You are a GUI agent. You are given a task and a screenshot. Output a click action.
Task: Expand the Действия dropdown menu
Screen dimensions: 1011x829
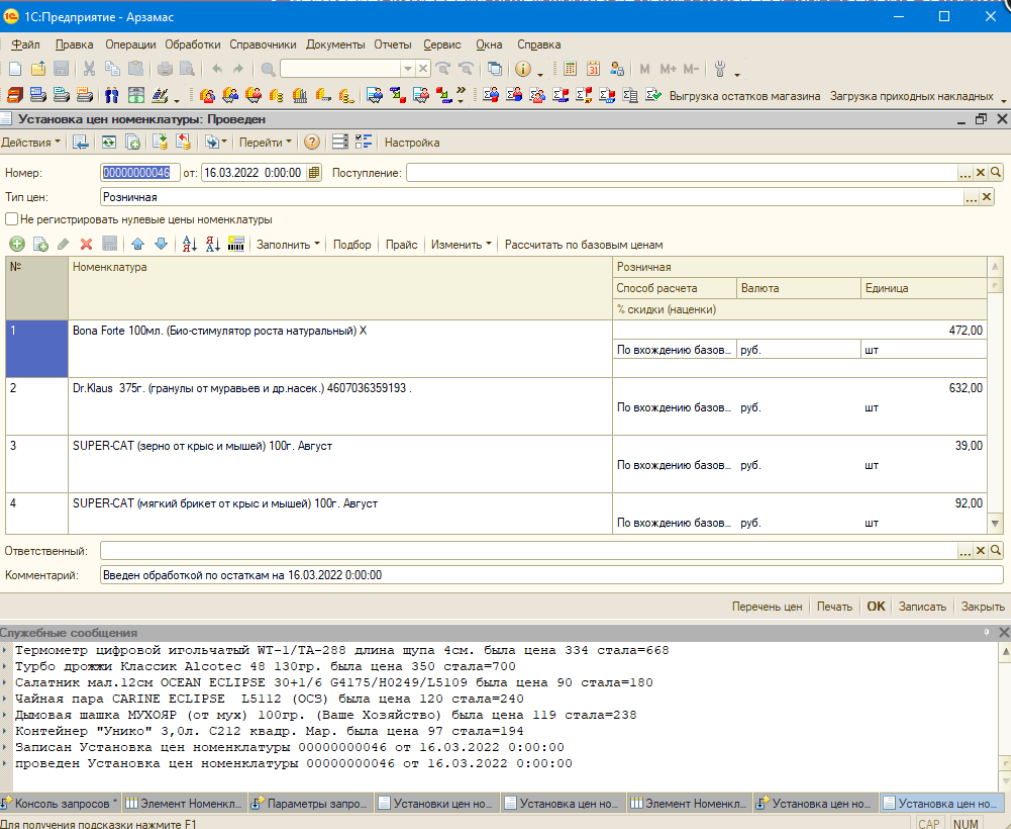[x=30, y=142]
